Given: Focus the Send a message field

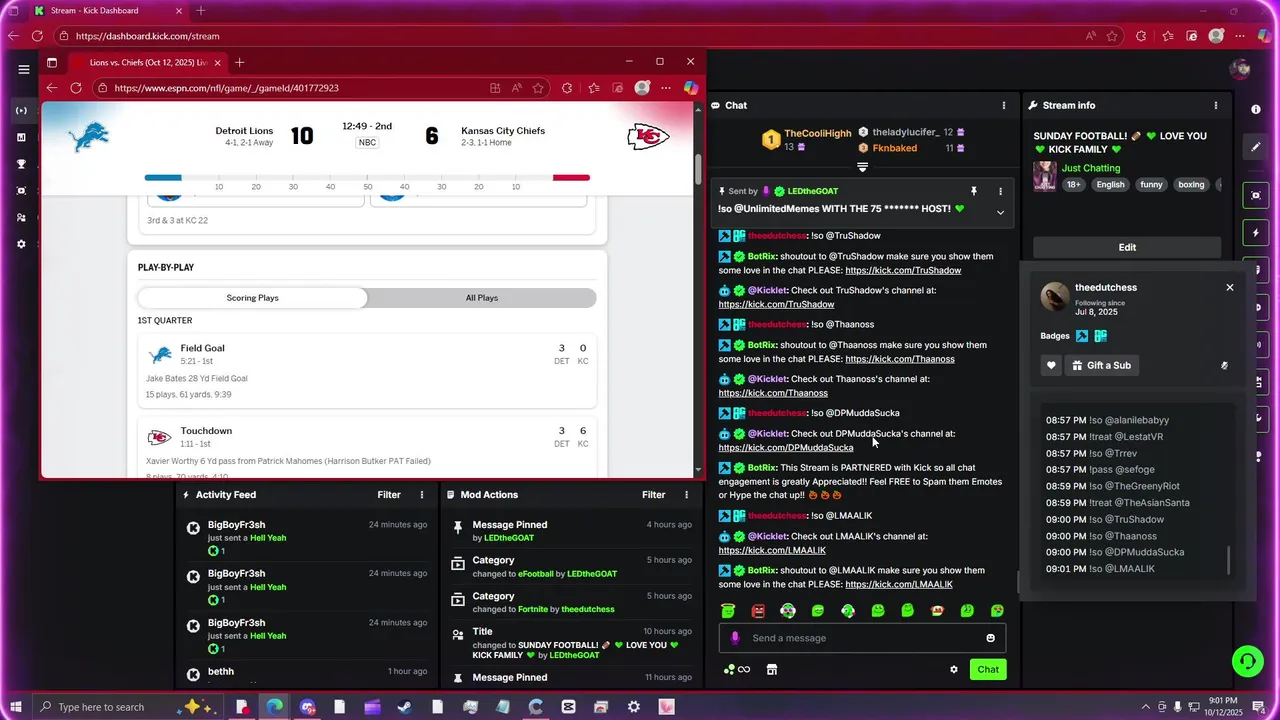Looking at the screenshot, I should pos(862,638).
